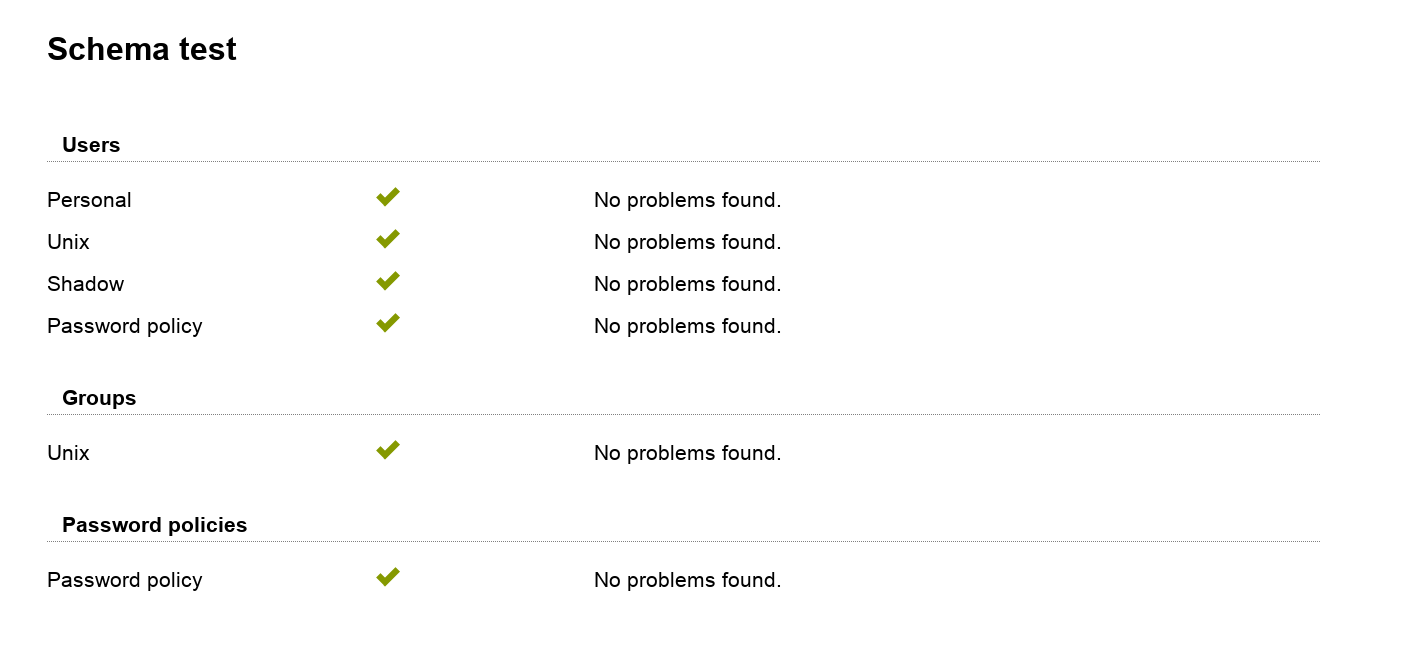Viewport: 1409px width, 654px height.
Task: Click Password policy label under Password policies
Action: tap(124, 580)
